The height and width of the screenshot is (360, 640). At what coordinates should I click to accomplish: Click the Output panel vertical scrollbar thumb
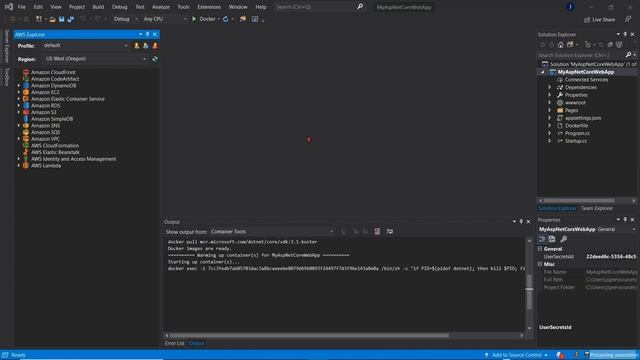[529, 292]
